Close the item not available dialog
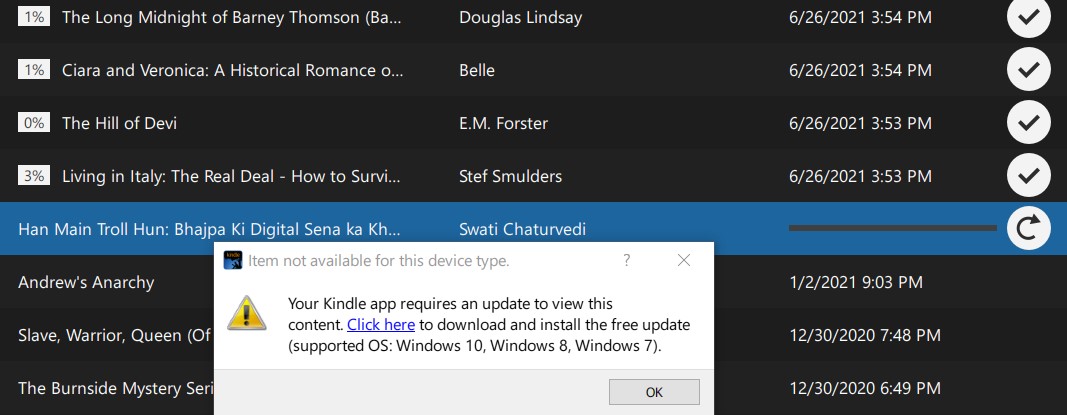The height and width of the screenshot is (415, 1067). point(684,260)
